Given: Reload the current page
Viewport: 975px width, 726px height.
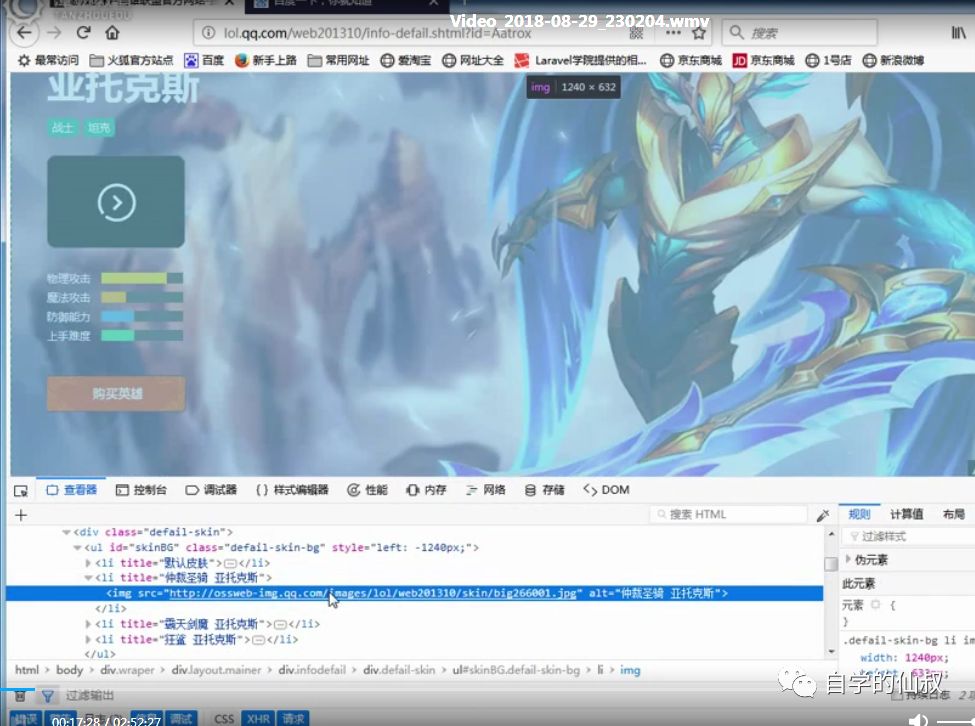Looking at the screenshot, I should (83, 32).
